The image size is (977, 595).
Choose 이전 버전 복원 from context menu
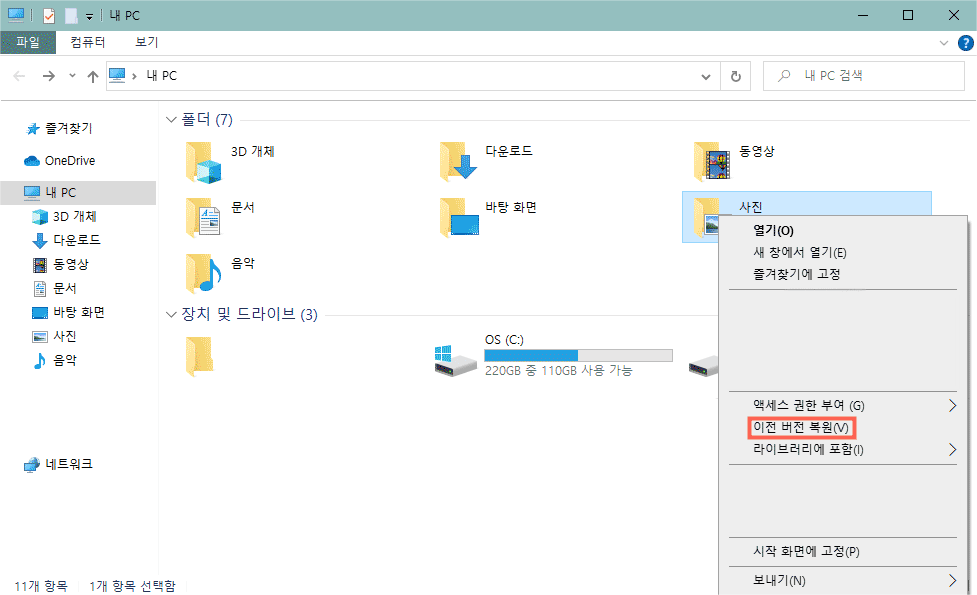coord(803,428)
